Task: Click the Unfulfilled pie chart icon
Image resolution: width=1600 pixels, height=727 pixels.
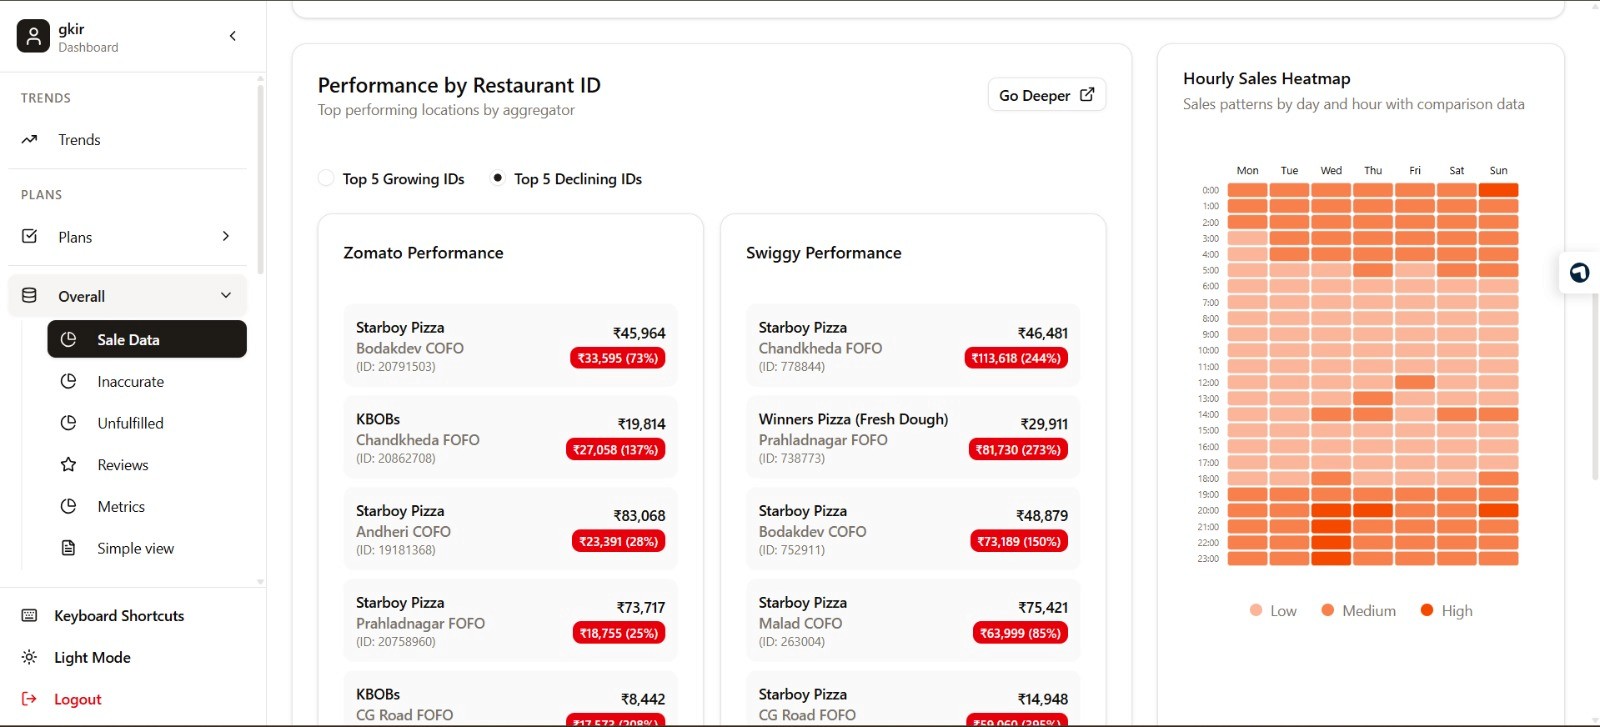Action: pyautogui.click(x=68, y=423)
